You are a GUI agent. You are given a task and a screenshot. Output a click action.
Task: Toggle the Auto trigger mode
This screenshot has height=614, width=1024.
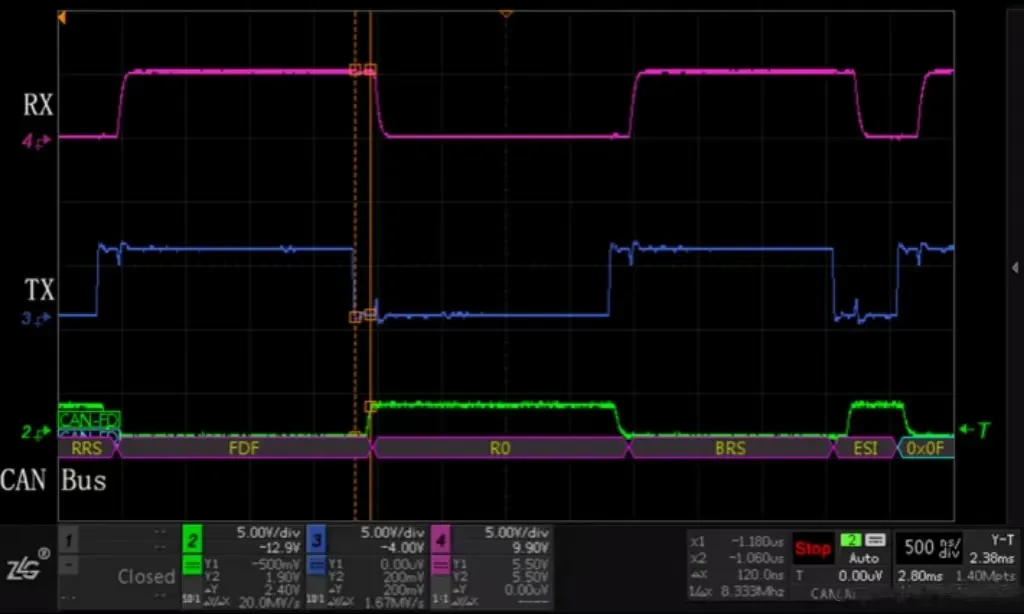coord(863,558)
